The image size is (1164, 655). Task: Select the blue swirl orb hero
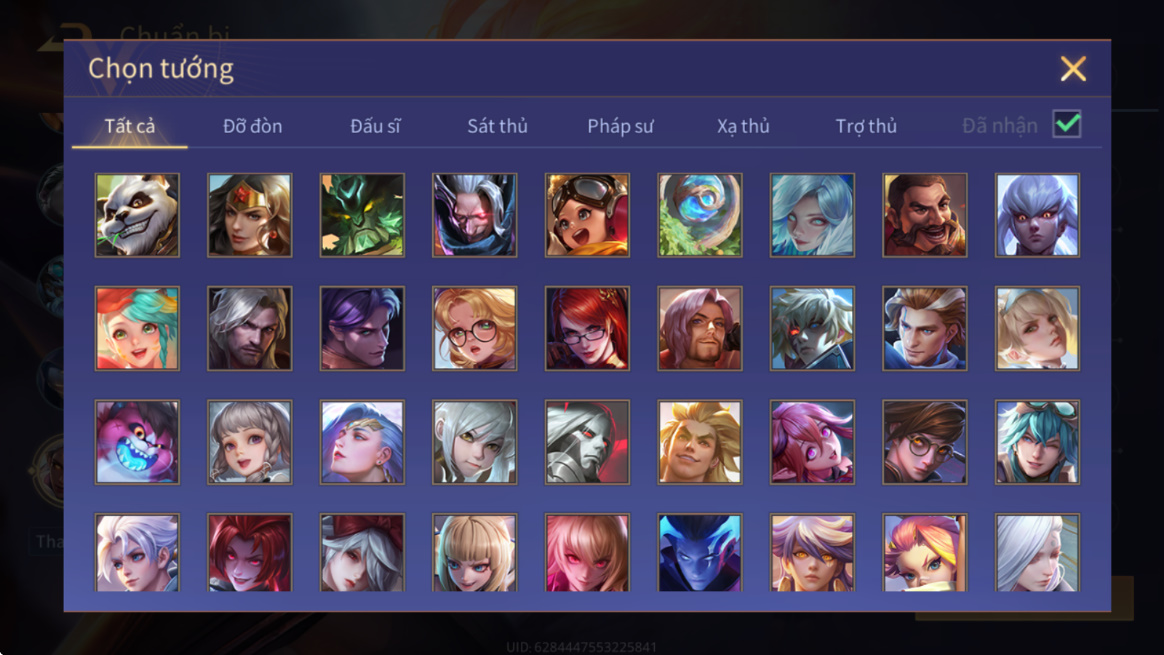(x=700, y=215)
